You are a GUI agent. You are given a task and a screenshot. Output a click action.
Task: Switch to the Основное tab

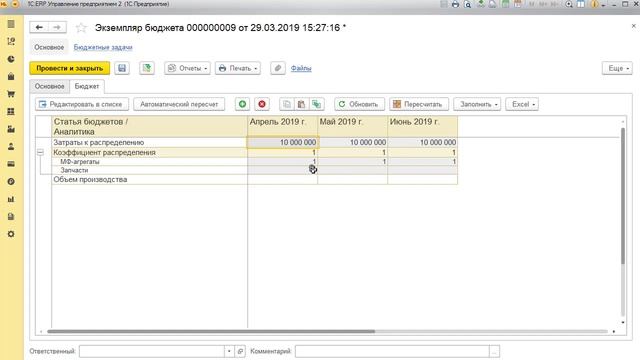(49, 86)
